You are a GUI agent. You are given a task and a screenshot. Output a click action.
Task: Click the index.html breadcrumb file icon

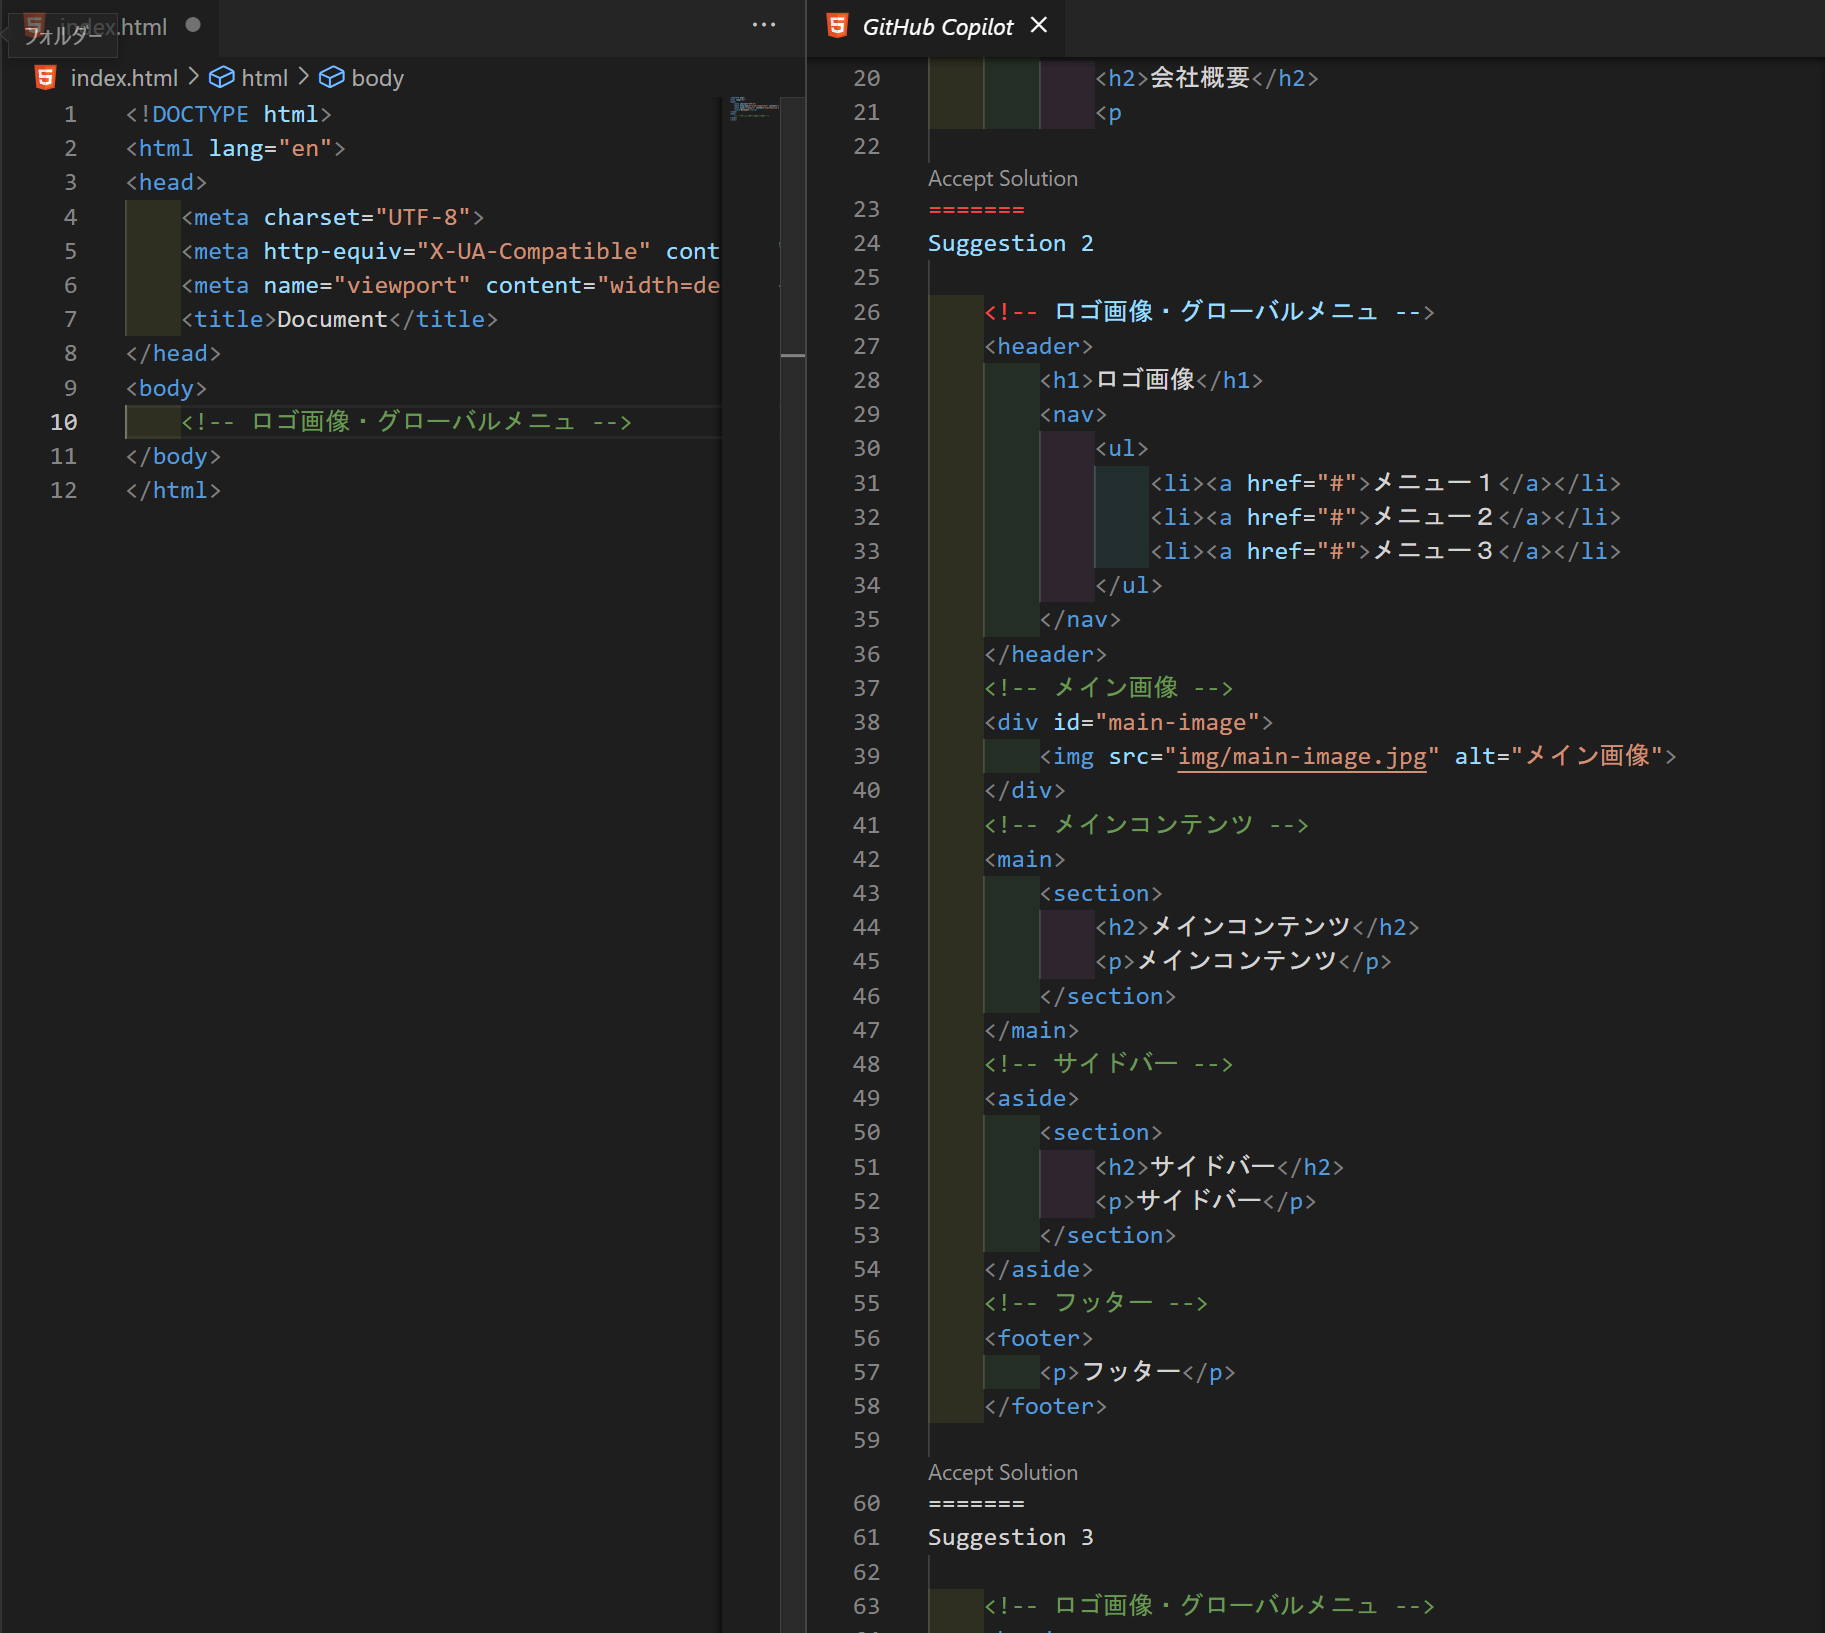coord(45,77)
